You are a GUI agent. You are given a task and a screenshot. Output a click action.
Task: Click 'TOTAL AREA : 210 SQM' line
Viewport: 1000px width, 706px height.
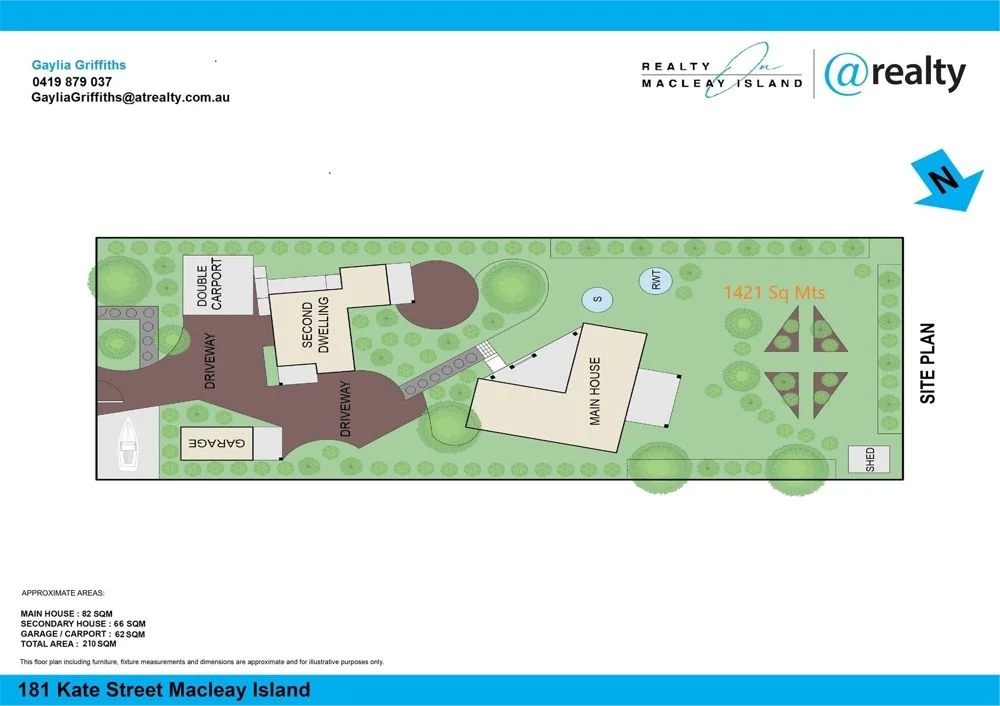[68, 644]
